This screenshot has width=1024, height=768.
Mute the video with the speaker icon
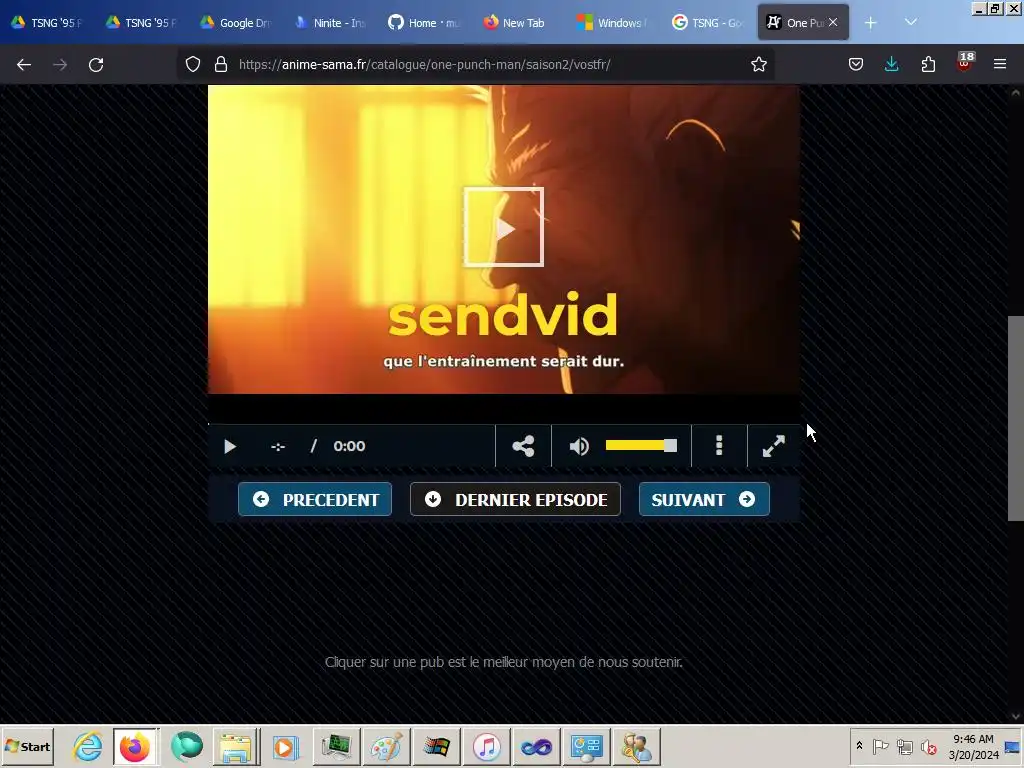(x=579, y=446)
